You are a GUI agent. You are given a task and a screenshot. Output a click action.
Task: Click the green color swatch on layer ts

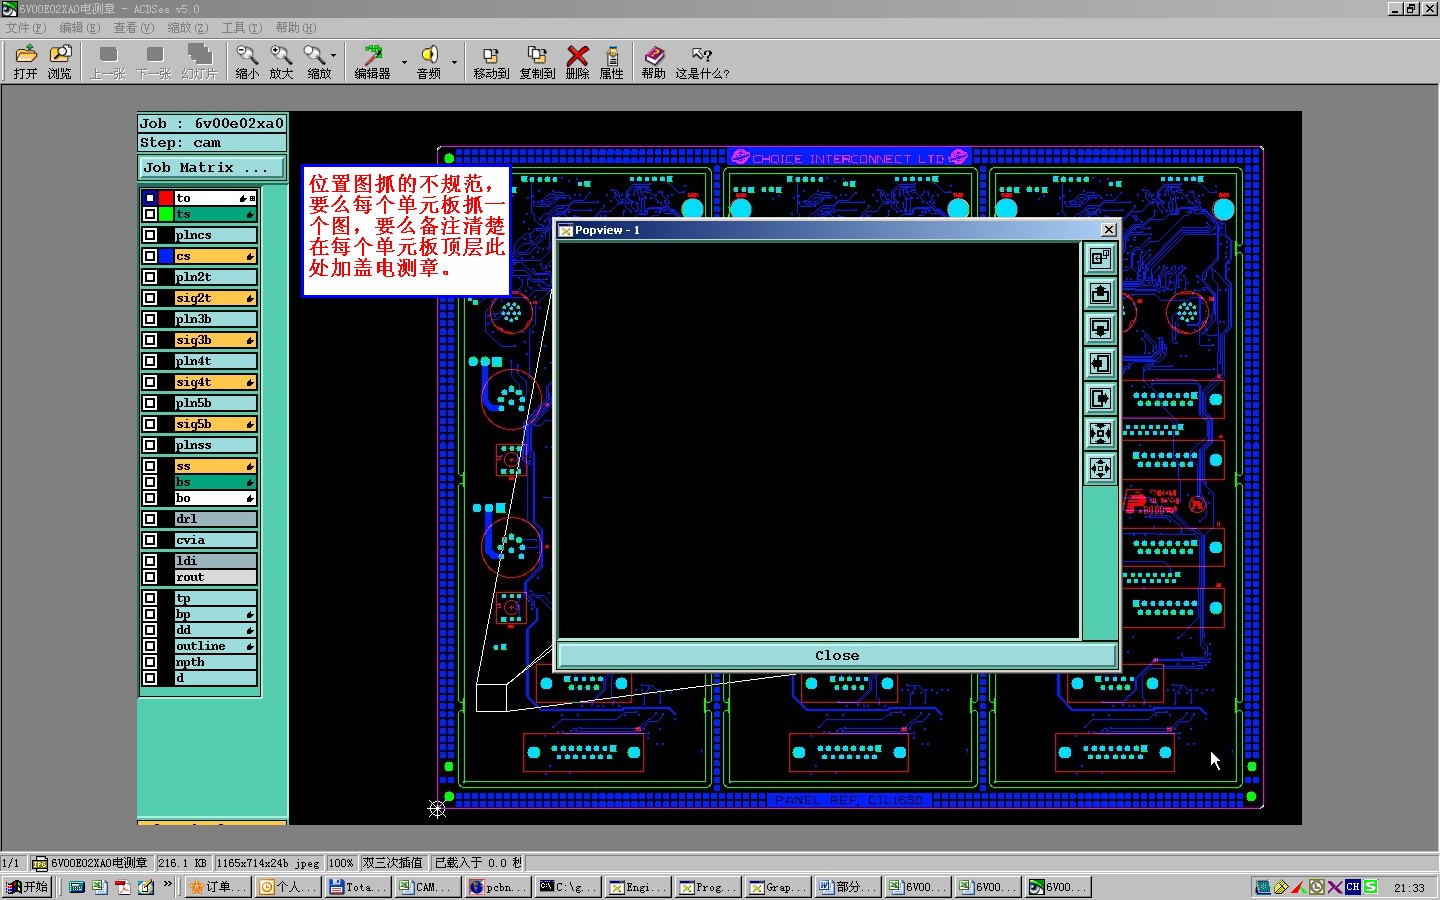coord(166,214)
